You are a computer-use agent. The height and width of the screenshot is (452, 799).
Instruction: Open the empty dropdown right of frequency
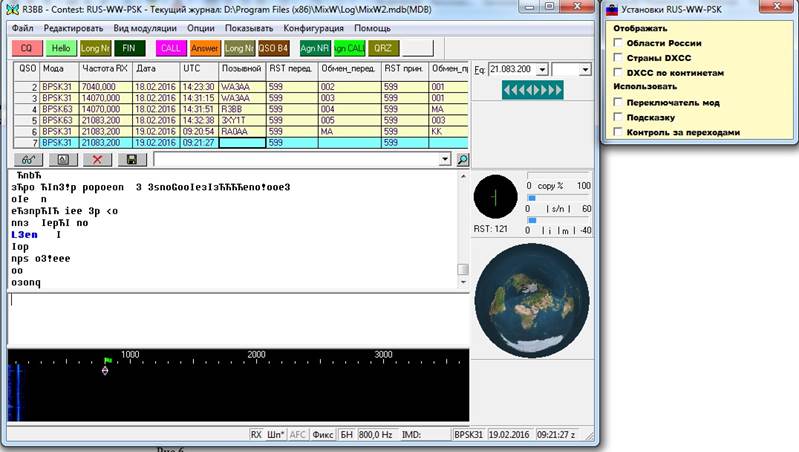(586, 69)
